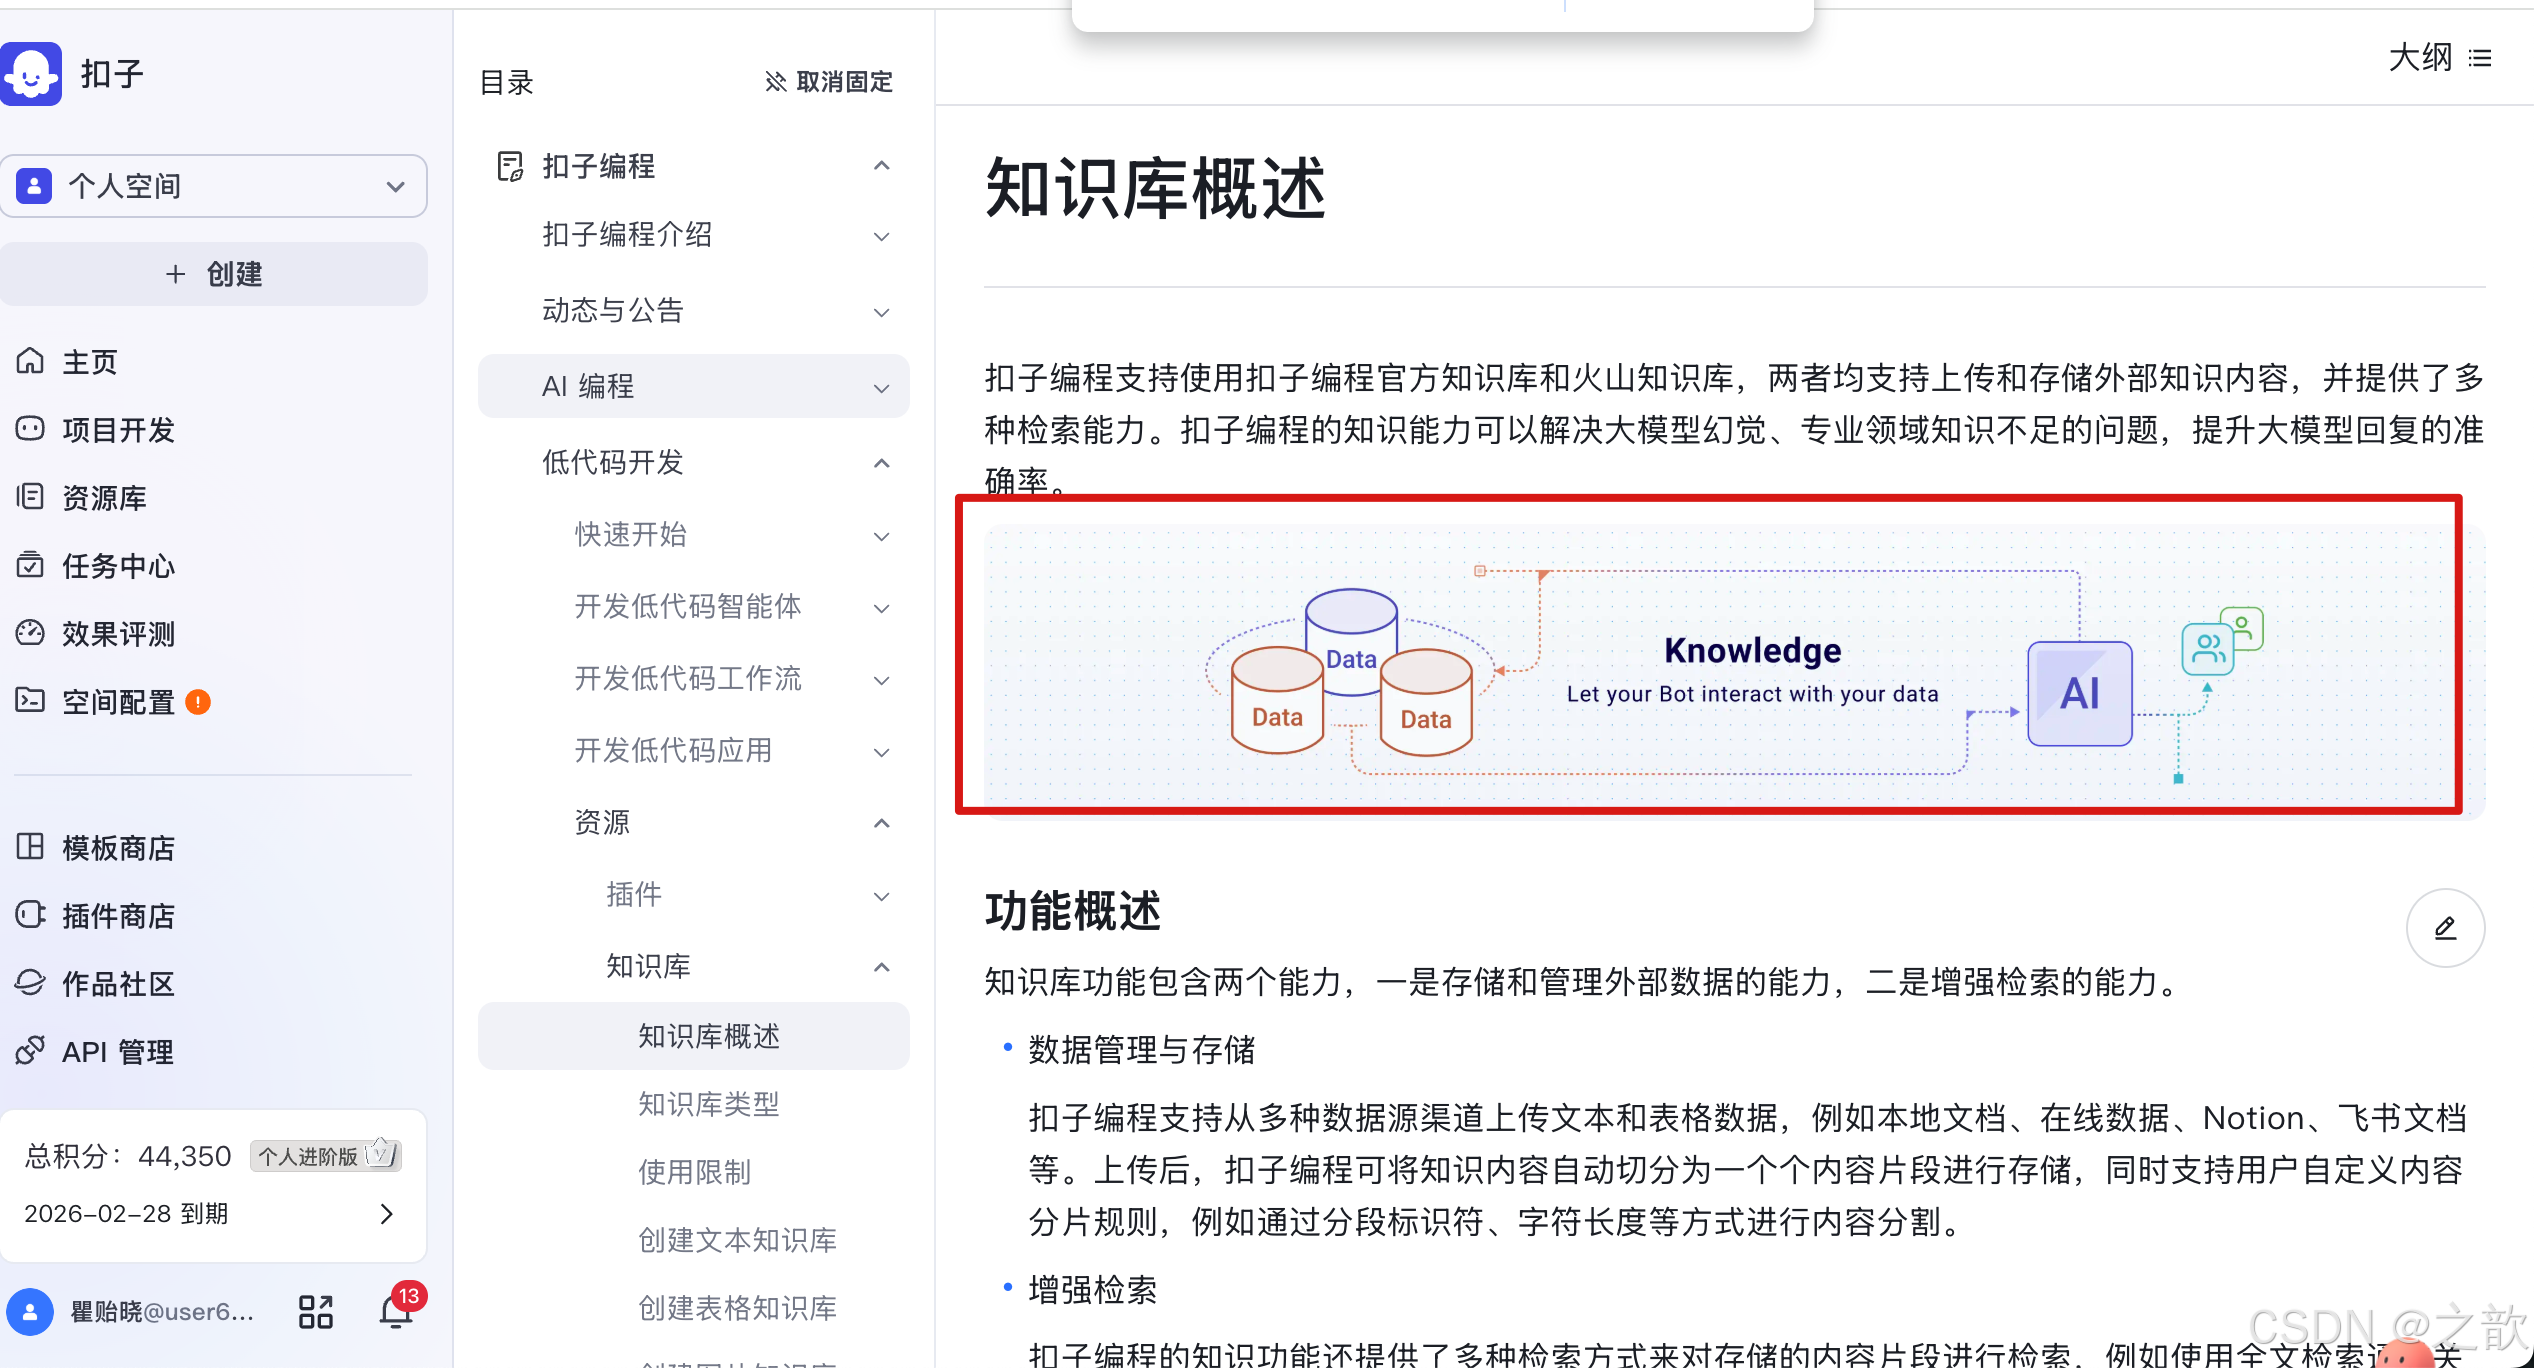Select the 插件商店 icon
Screen dimensions: 2534x1368
(x=32, y=915)
